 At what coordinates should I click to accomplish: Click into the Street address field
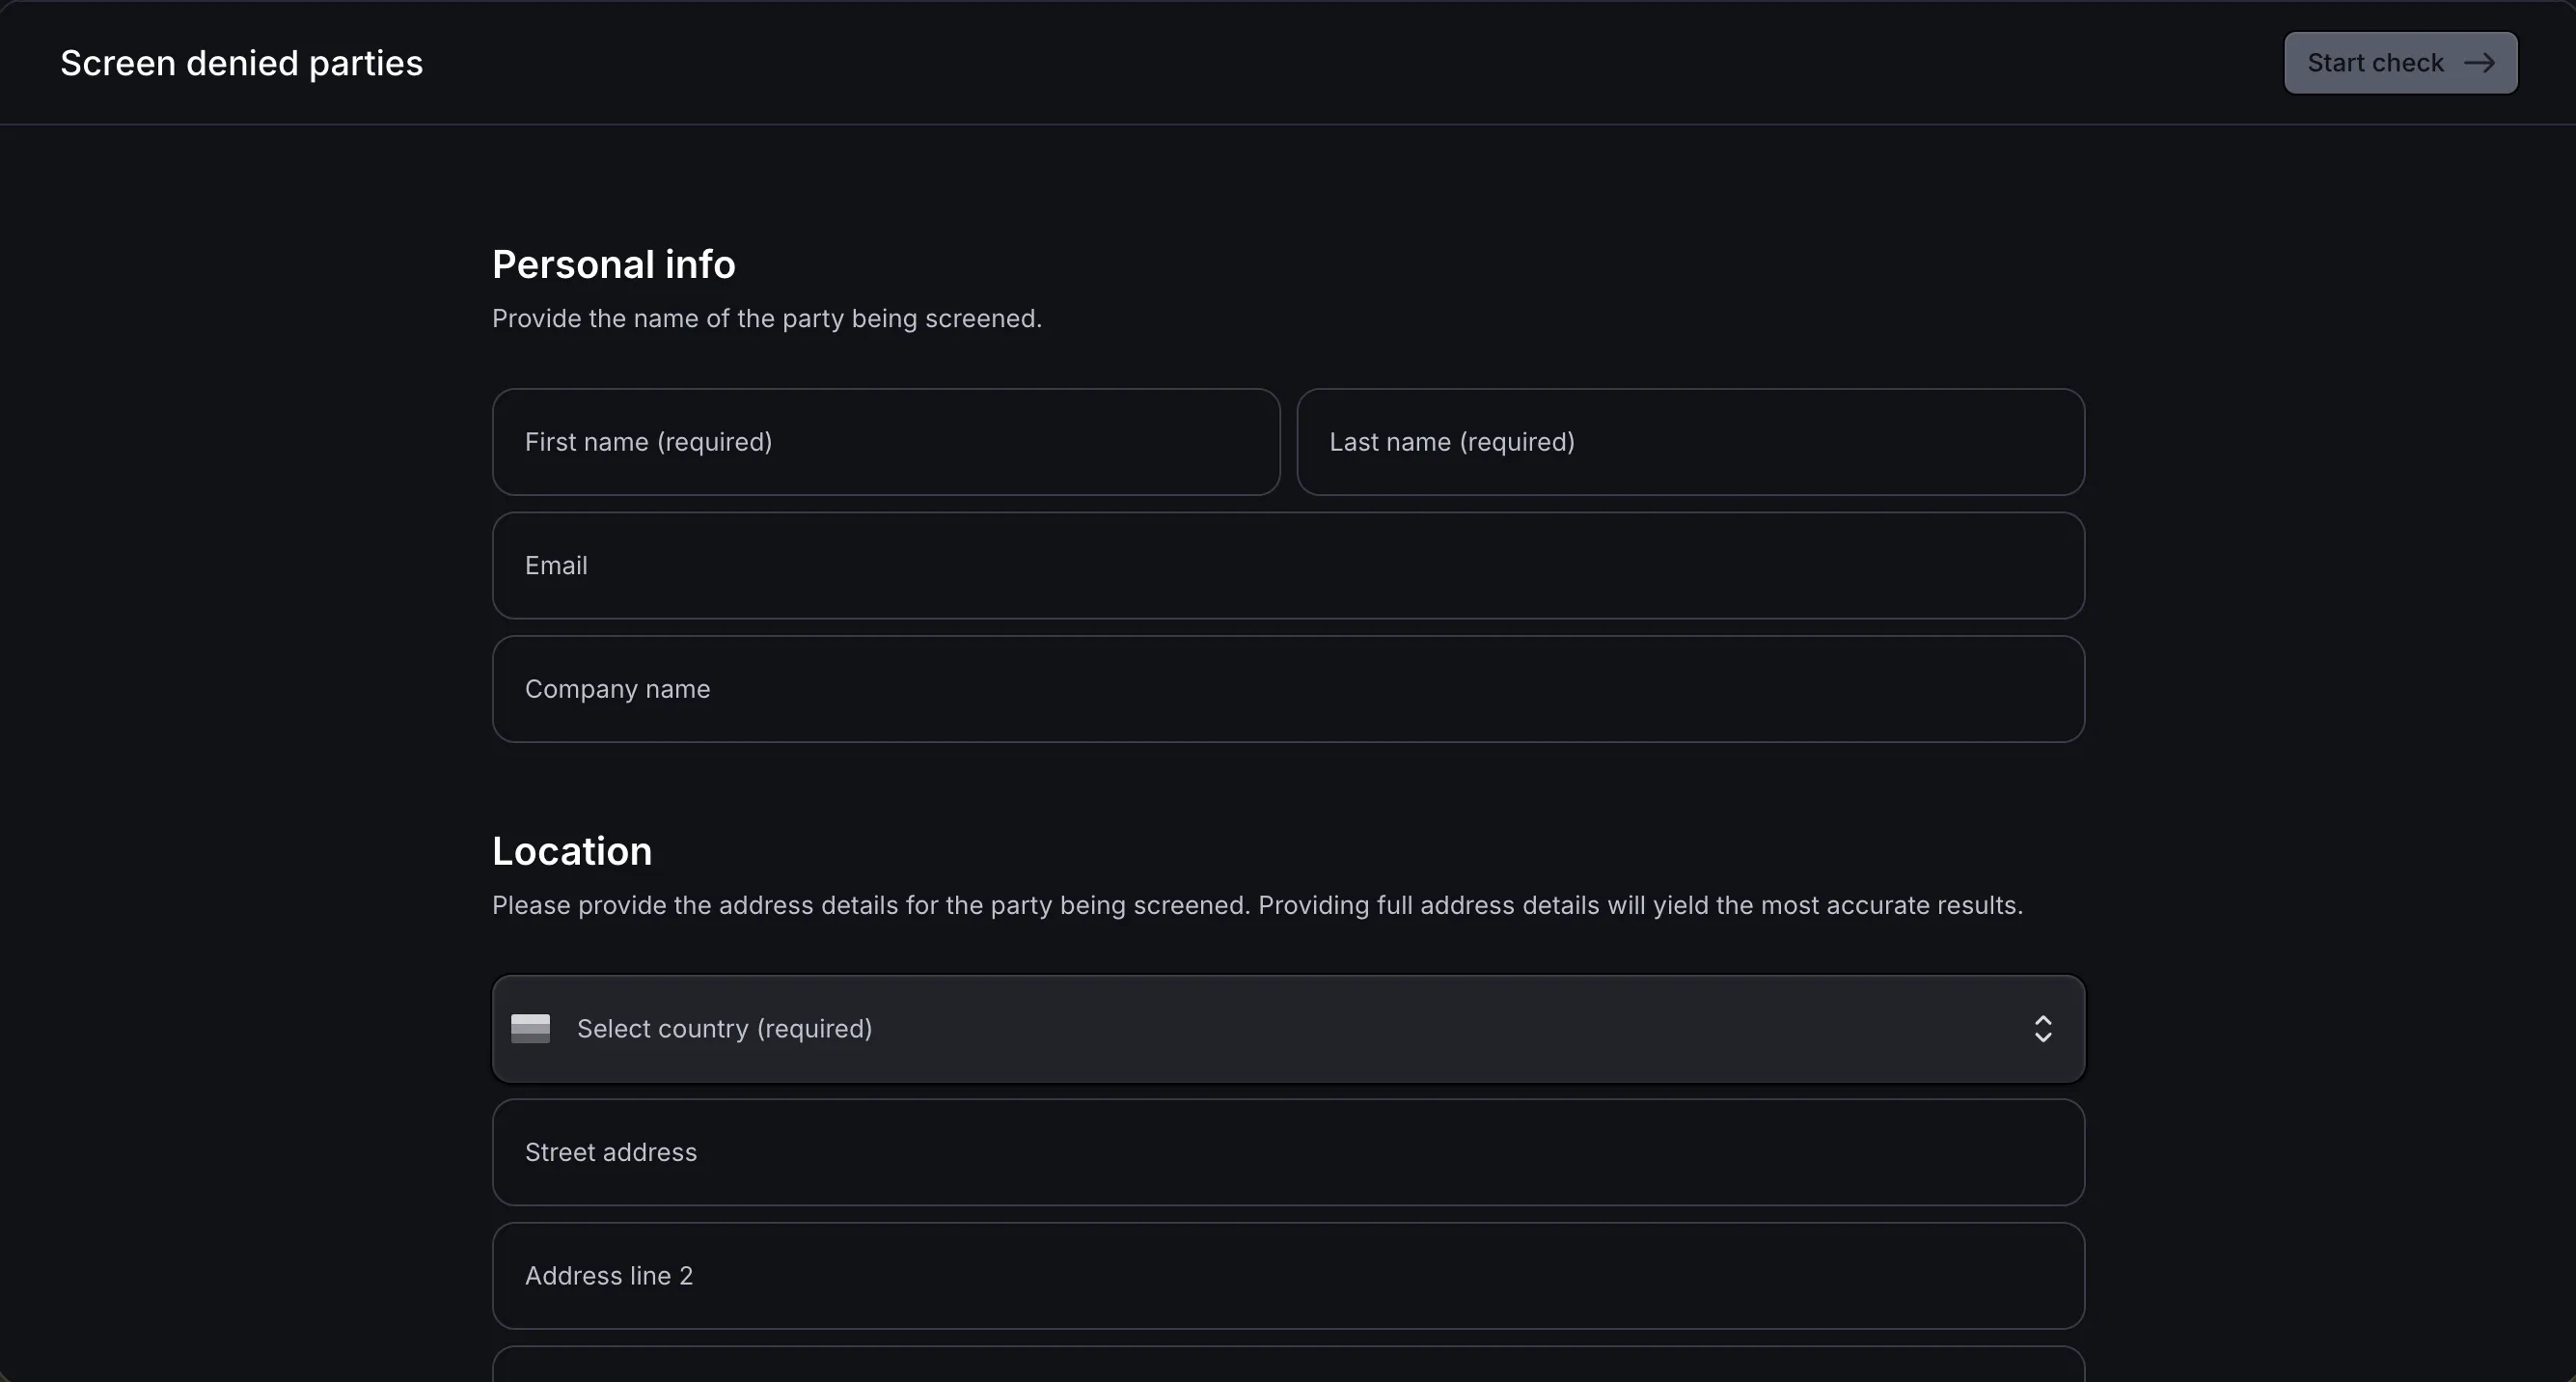point(1288,1153)
